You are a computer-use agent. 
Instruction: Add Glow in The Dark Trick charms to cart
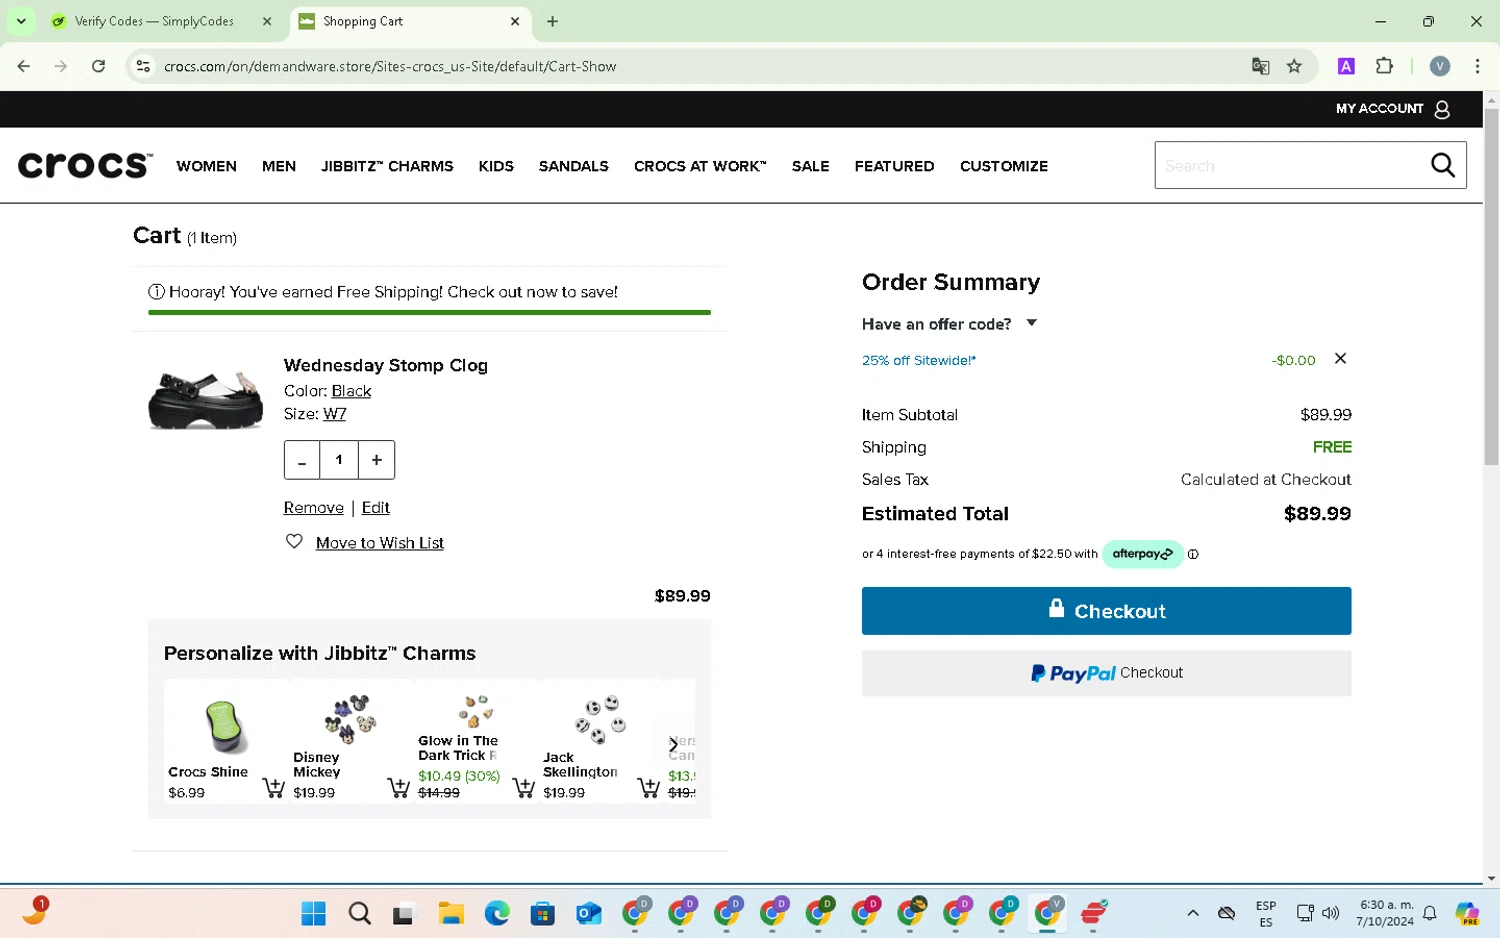pyautogui.click(x=523, y=788)
